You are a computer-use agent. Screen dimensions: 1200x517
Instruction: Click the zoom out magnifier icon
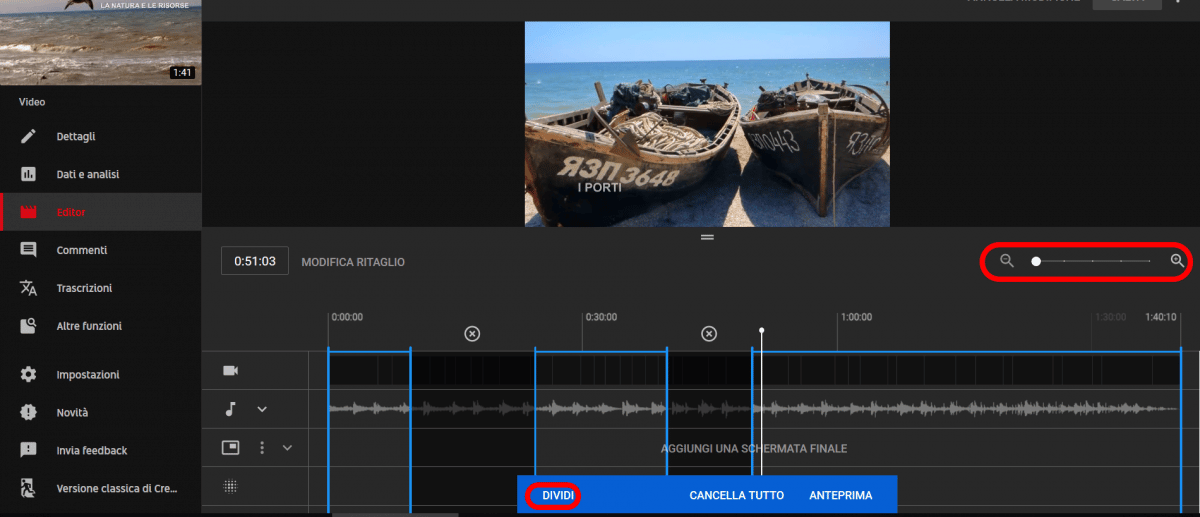[1007, 261]
